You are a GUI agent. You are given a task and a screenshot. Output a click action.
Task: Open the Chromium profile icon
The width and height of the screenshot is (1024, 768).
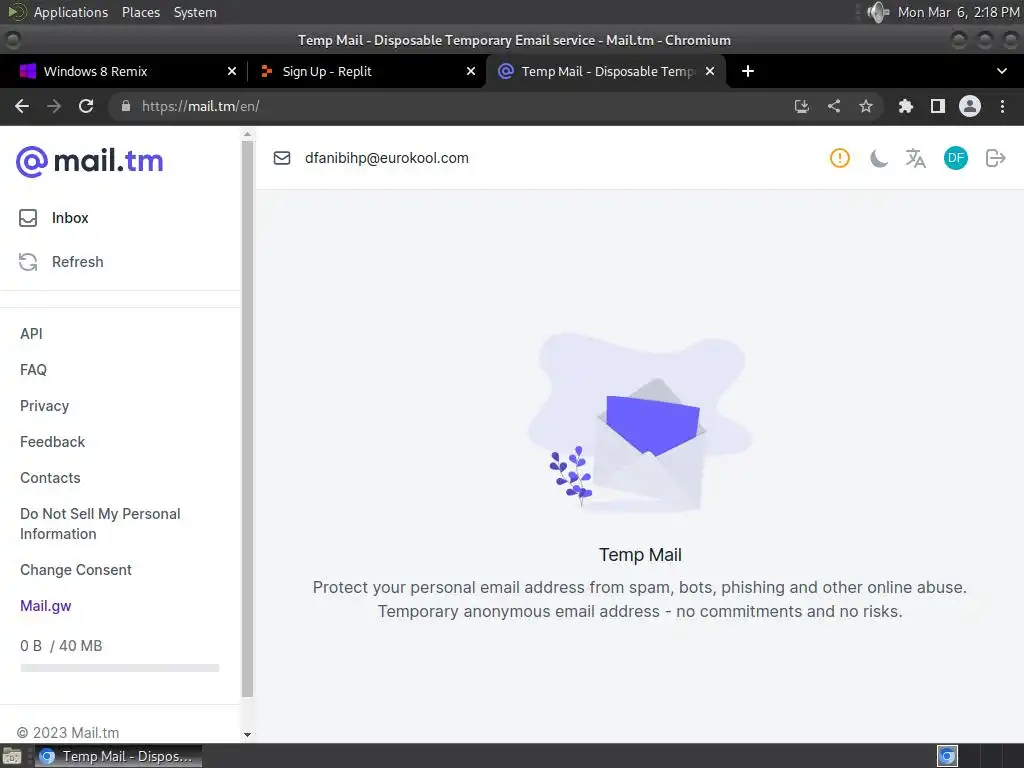pos(970,106)
